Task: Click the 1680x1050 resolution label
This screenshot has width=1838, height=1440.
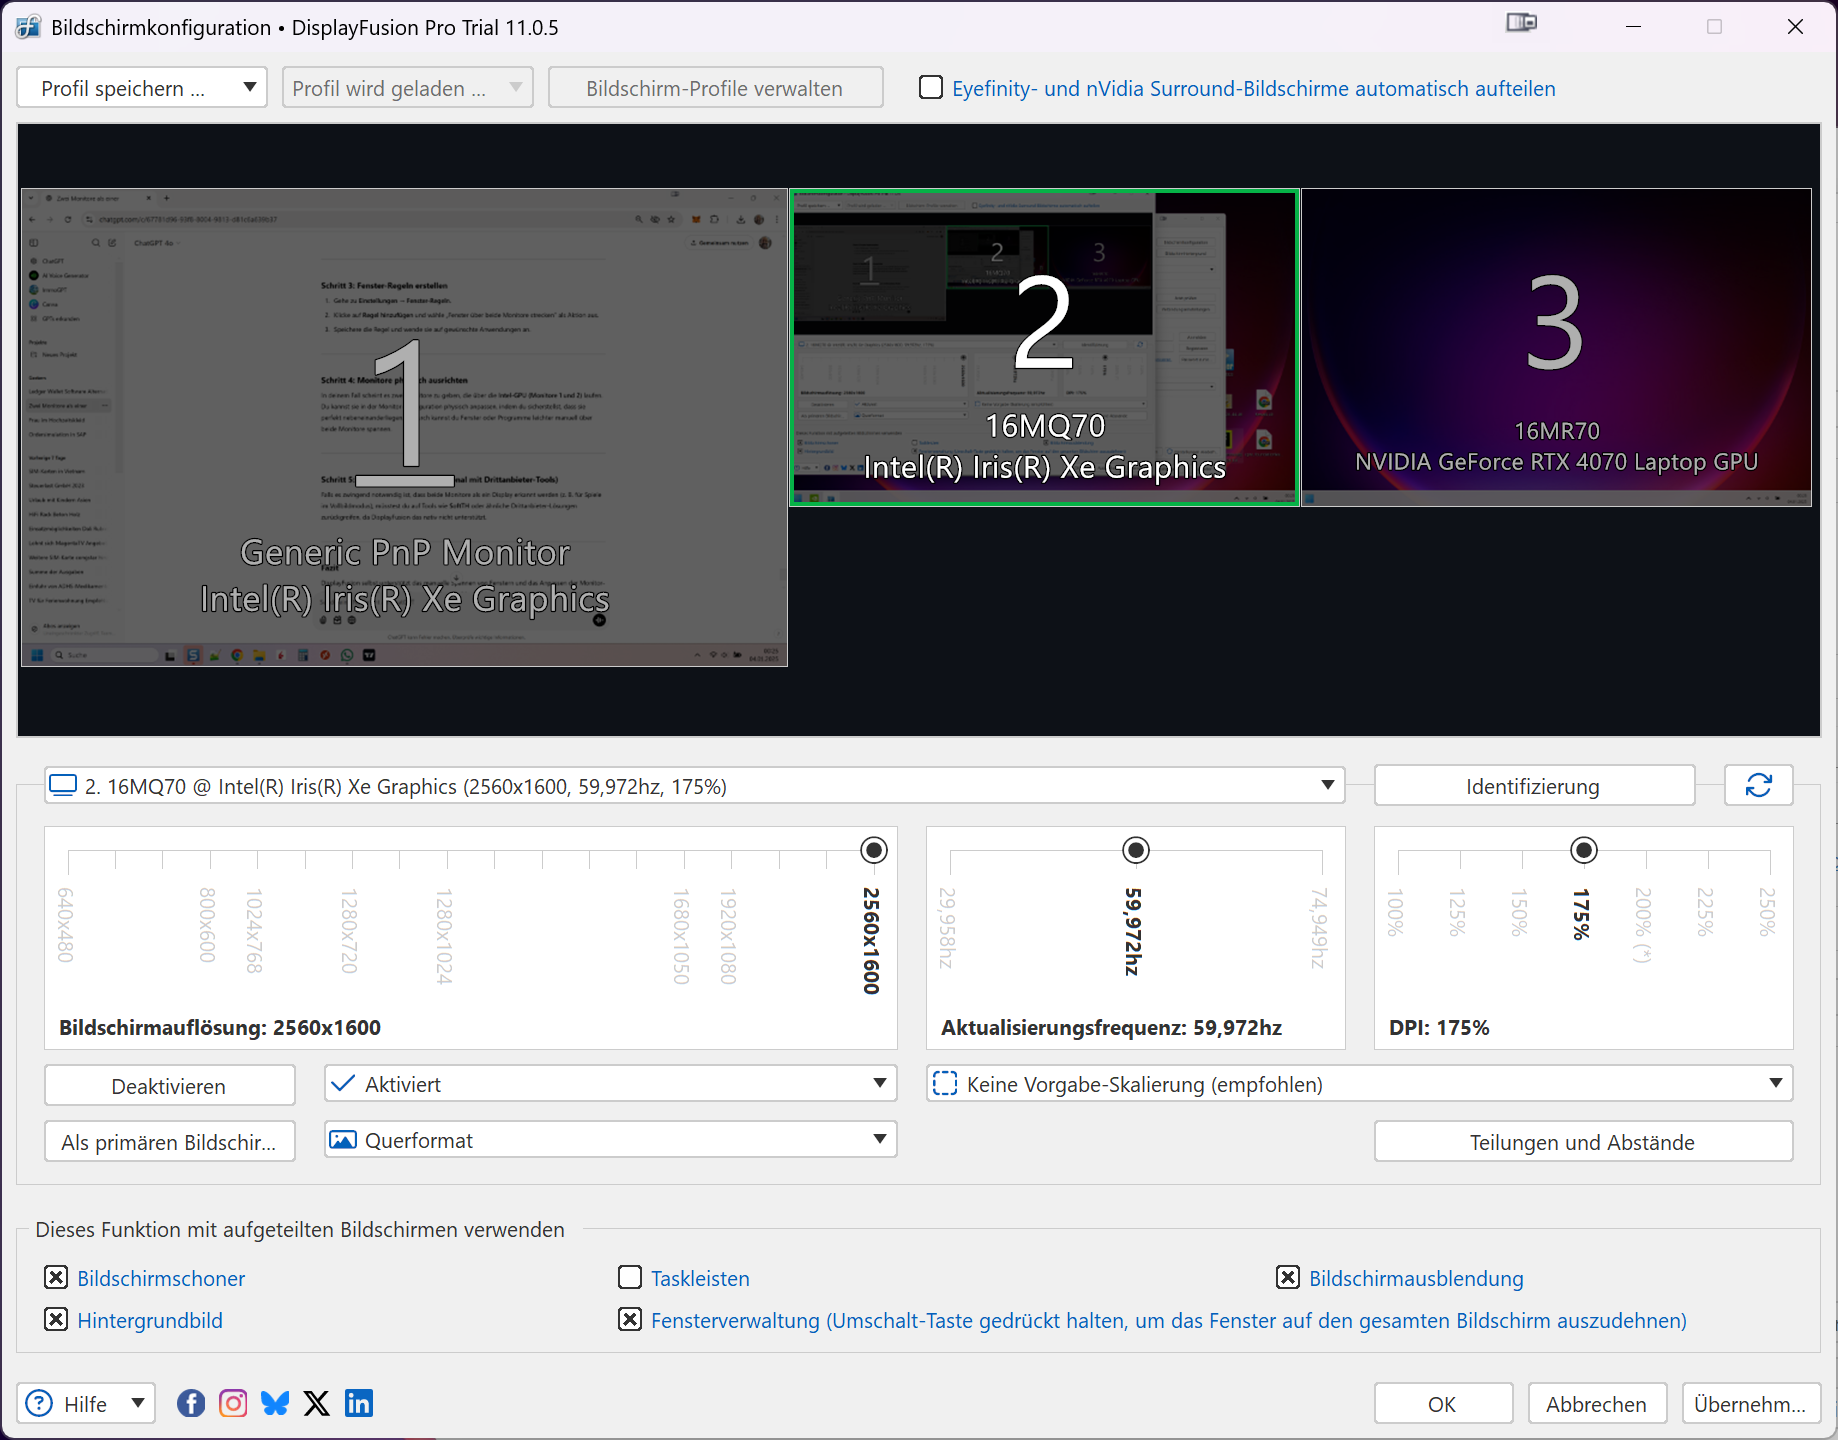Action: (682, 936)
